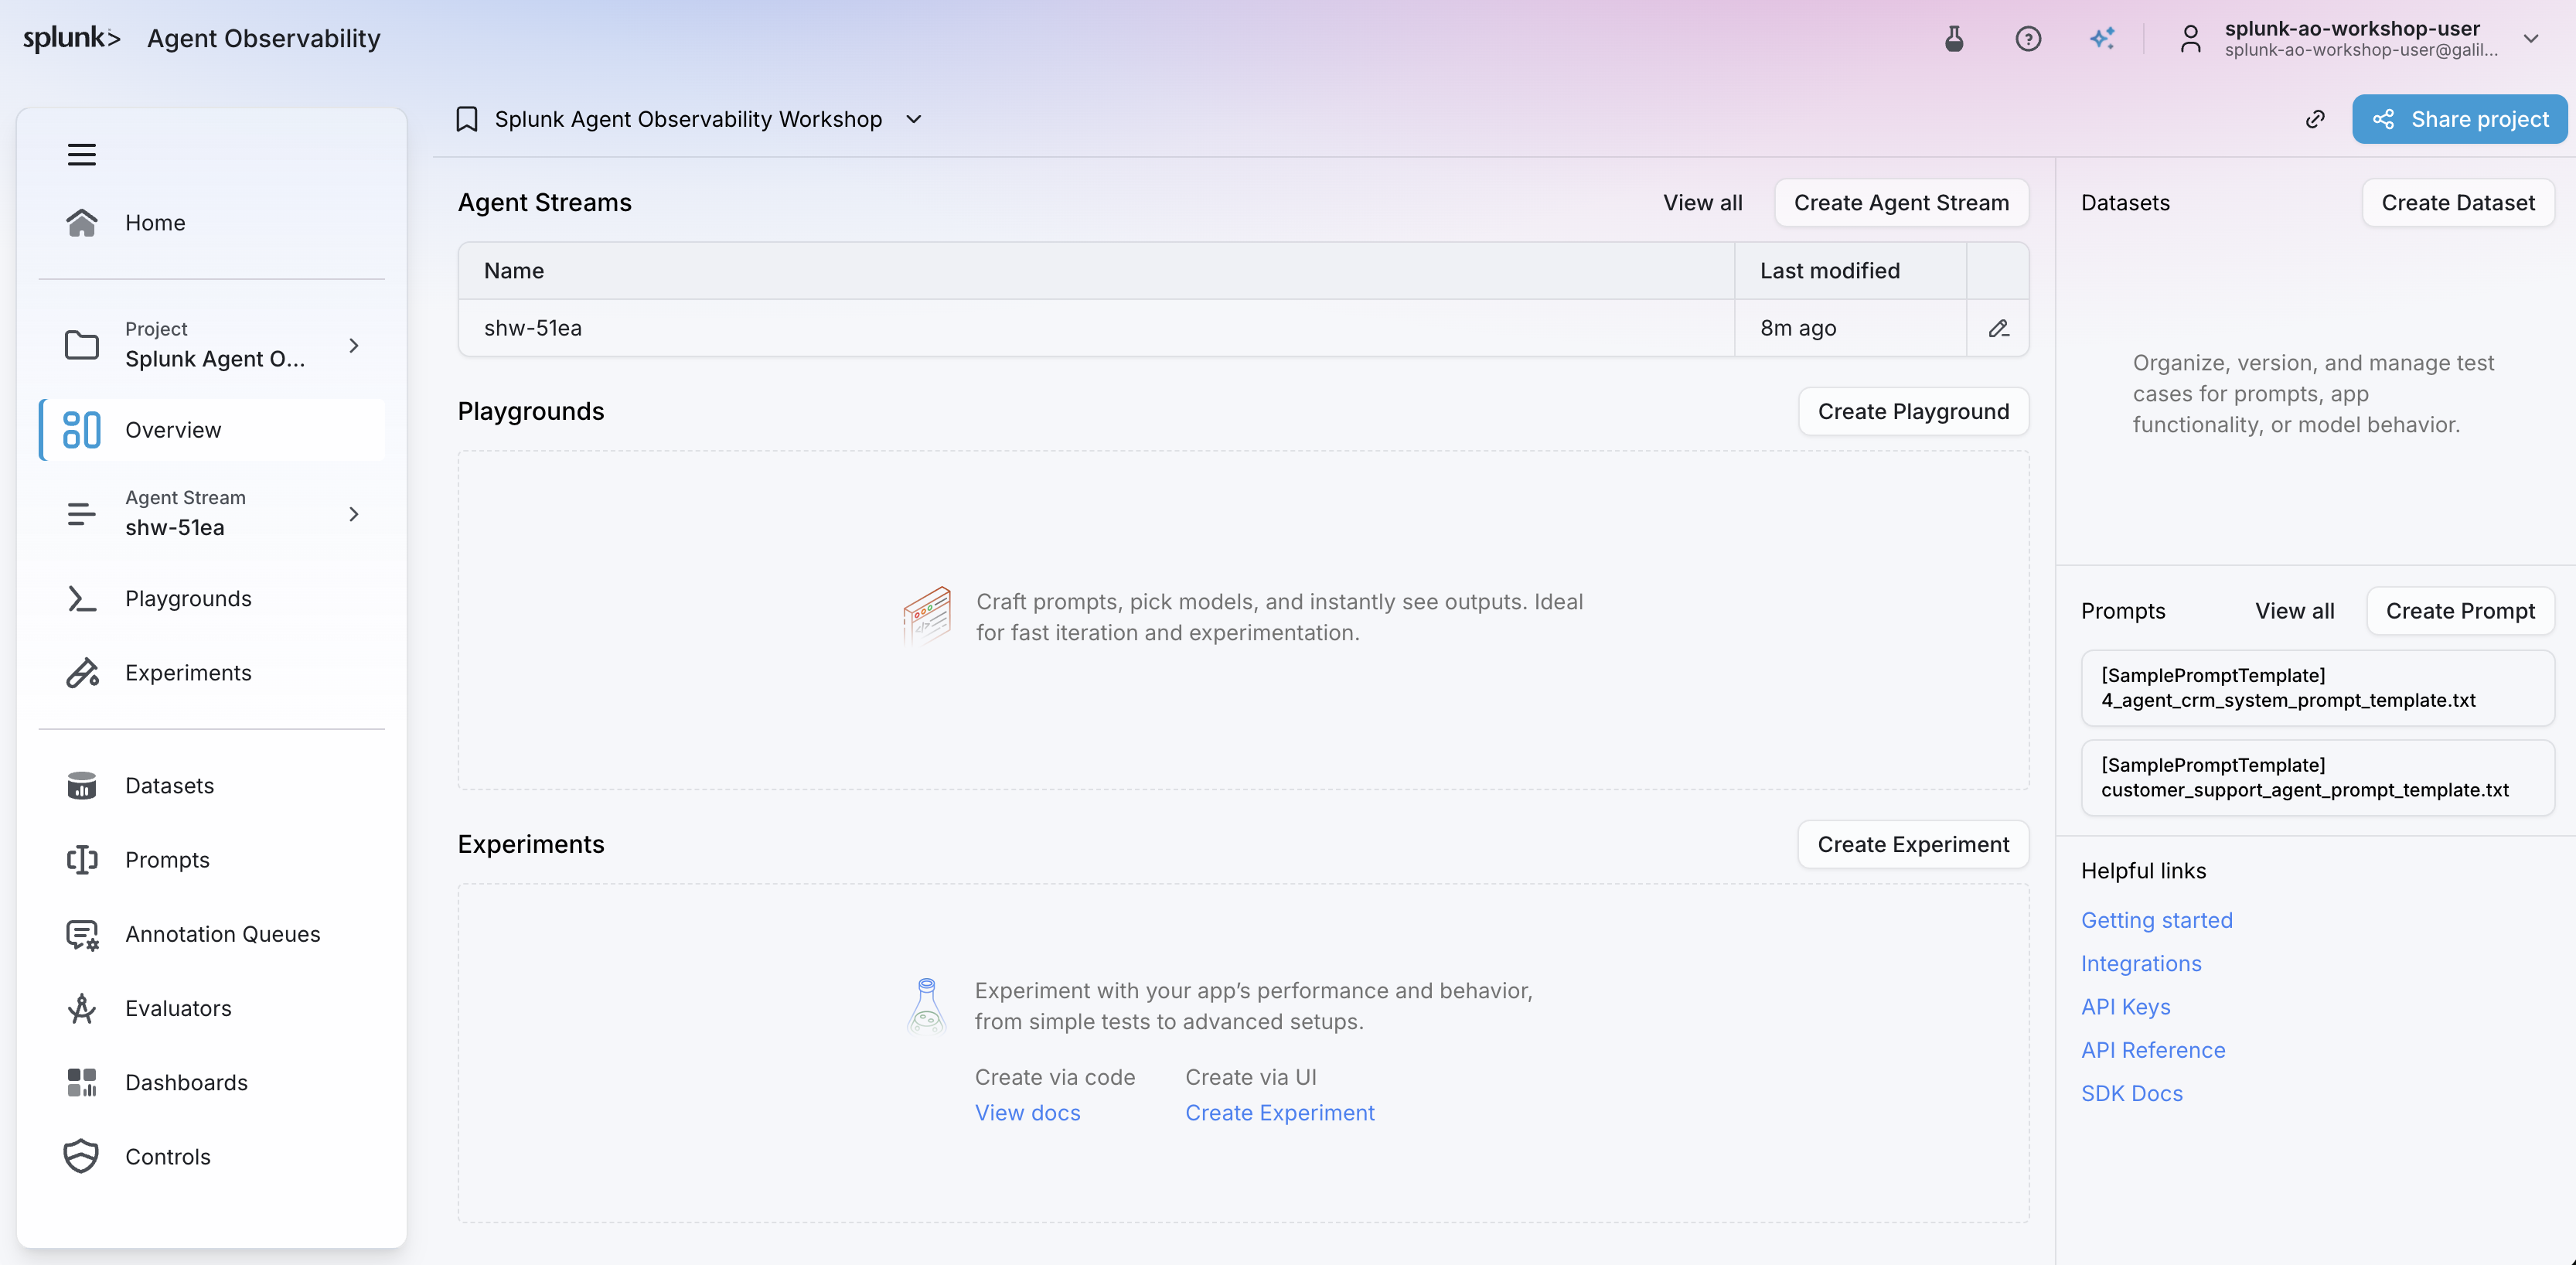Image resolution: width=2576 pixels, height=1265 pixels.
Task: Open the SDK Docs link
Action: (x=2132, y=1093)
